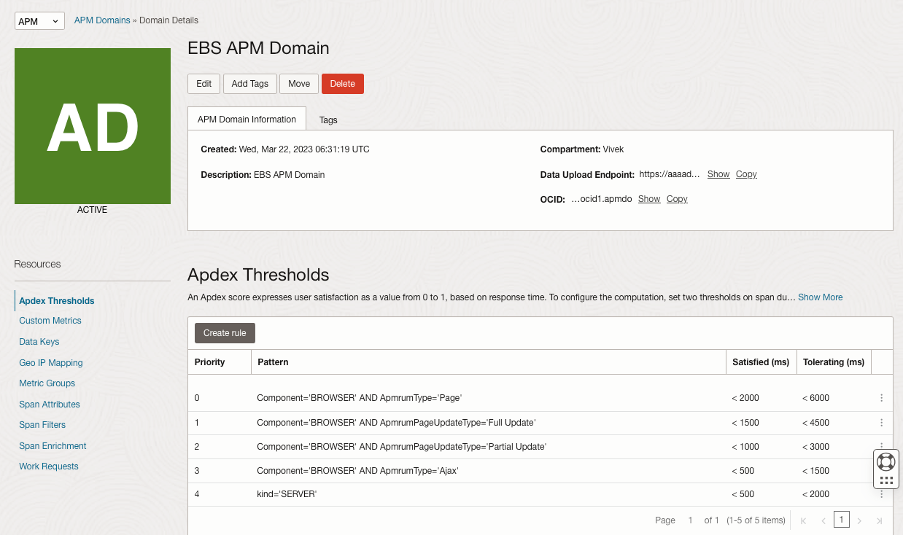This screenshot has height=536, width=904.
Task: Click the '< 3000' tolerating value
Action: tap(816, 447)
